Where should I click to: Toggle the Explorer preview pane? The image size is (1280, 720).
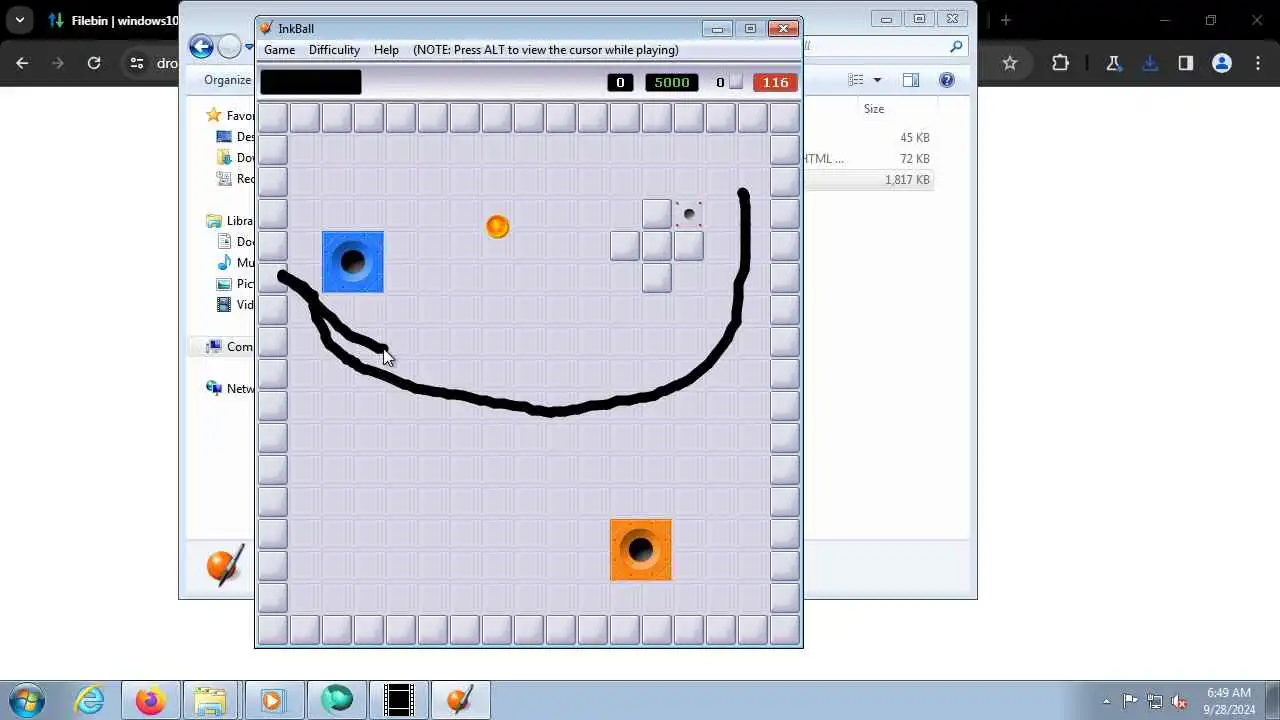[911, 80]
